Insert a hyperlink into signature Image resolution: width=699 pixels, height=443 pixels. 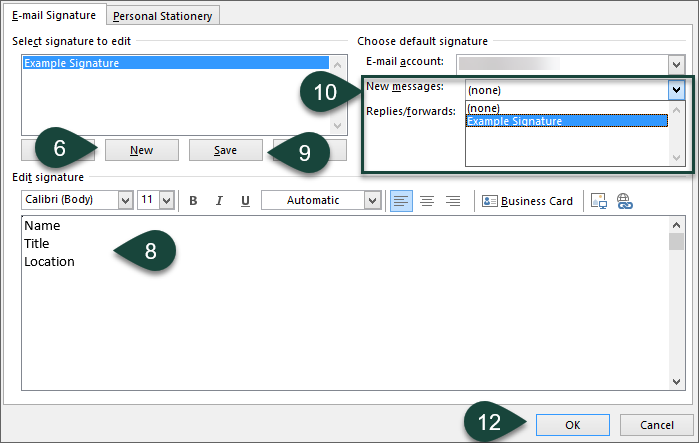click(x=625, y=201)
